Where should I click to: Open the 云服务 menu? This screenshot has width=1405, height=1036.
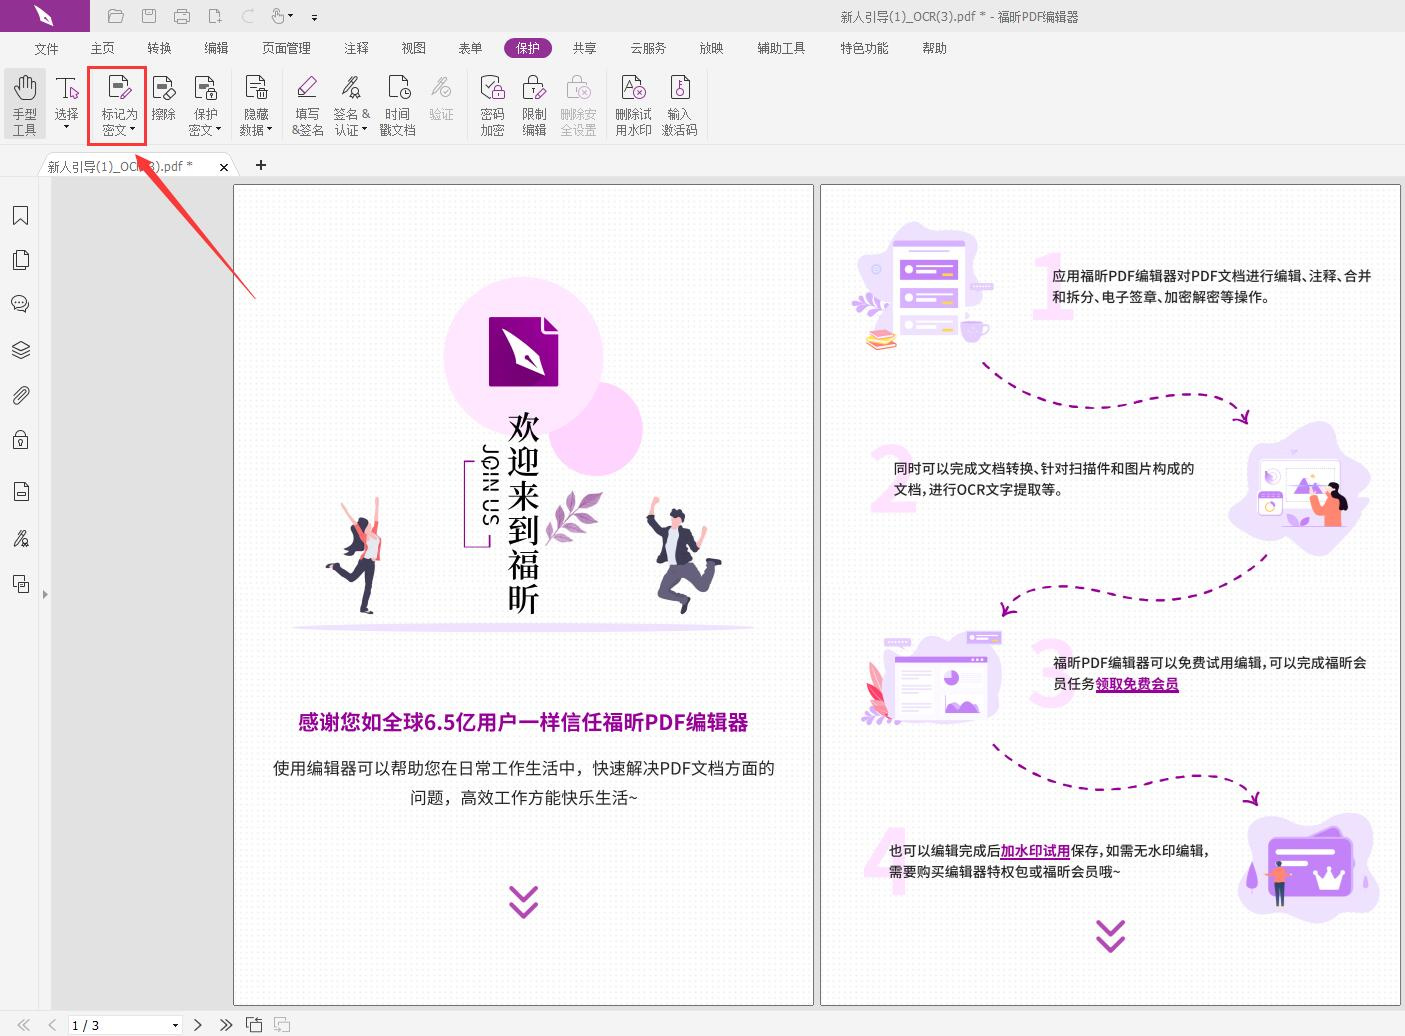(647, 47)
